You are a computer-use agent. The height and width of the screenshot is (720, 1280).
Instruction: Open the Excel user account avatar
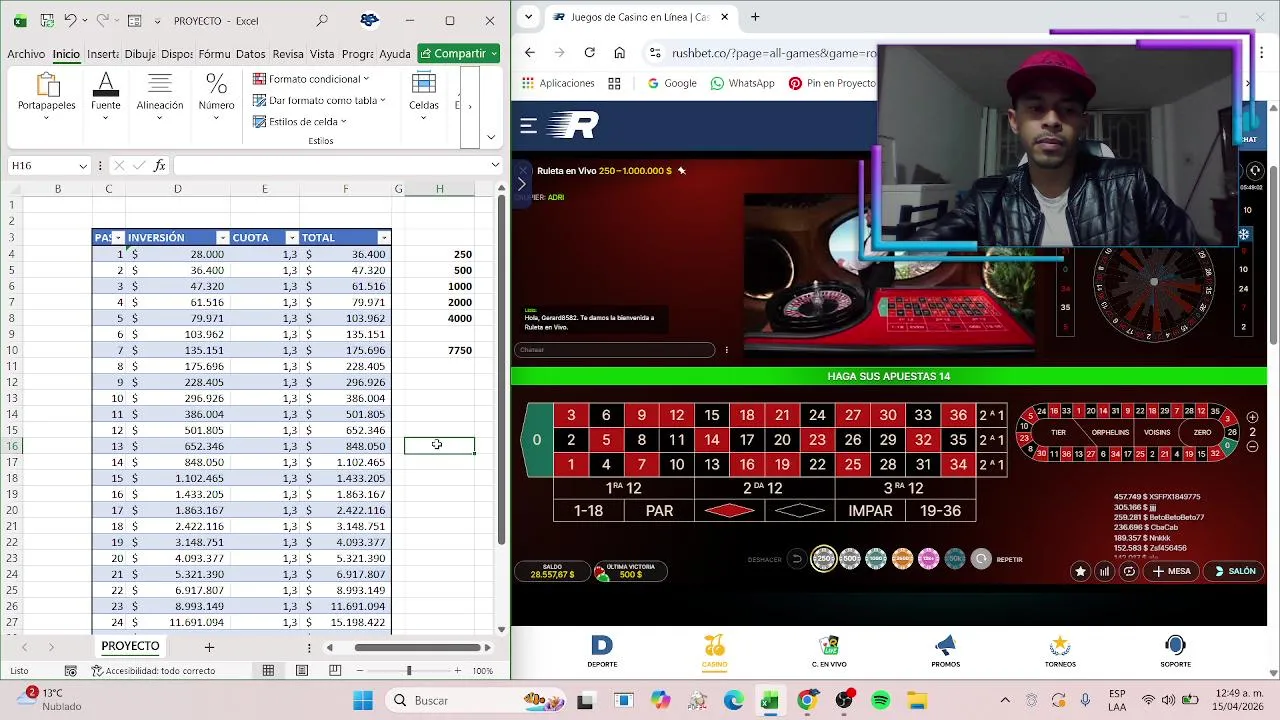coord(369,20)
